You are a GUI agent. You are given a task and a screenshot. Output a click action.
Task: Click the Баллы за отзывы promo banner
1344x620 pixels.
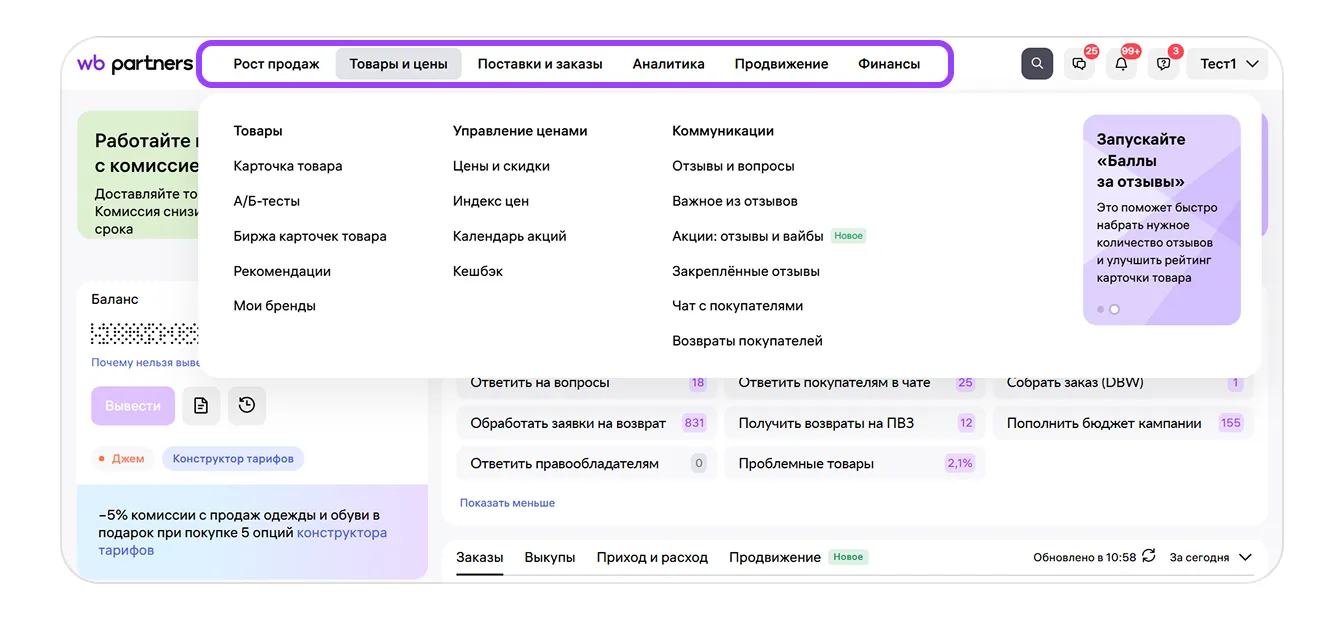1162,220
